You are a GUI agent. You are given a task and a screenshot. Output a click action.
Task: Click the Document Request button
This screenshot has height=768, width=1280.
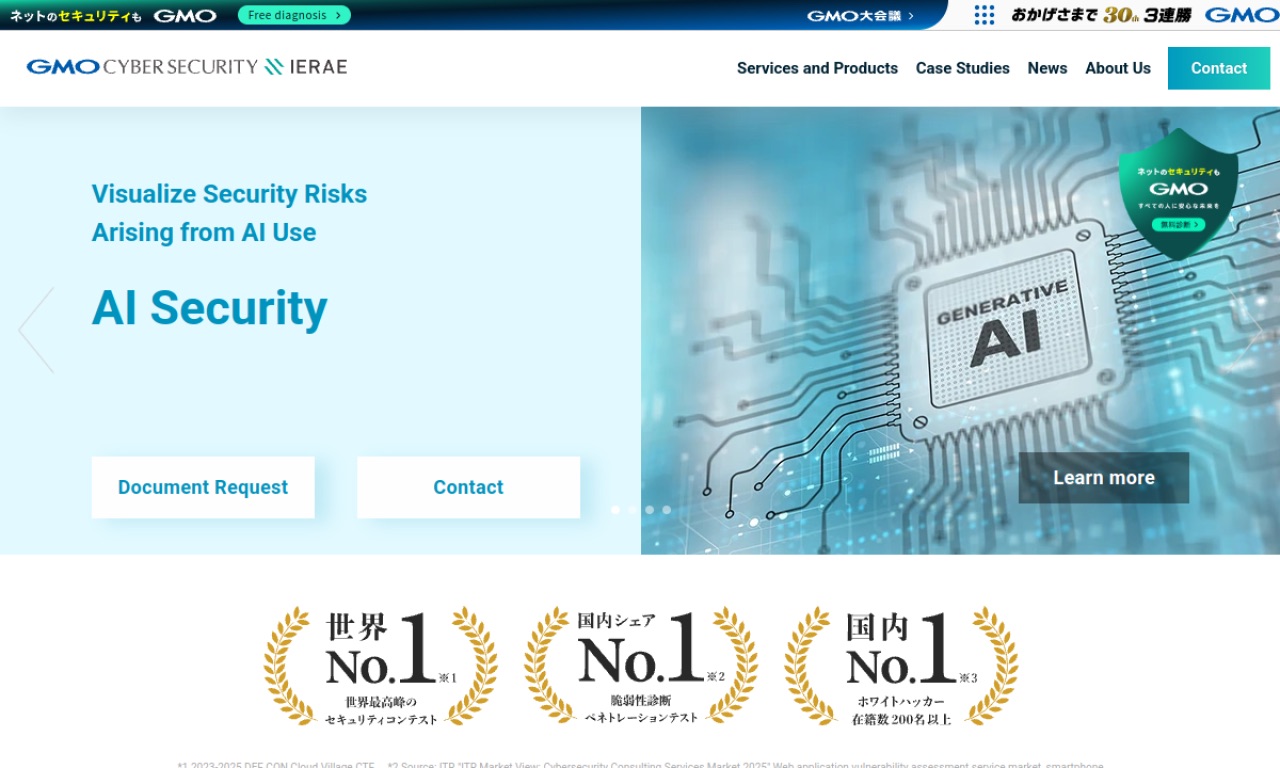(203, 487)
